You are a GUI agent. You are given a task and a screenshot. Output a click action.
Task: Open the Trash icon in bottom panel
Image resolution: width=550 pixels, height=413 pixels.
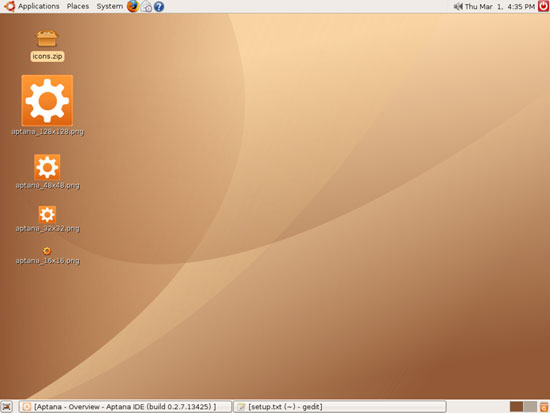[544, 407]
